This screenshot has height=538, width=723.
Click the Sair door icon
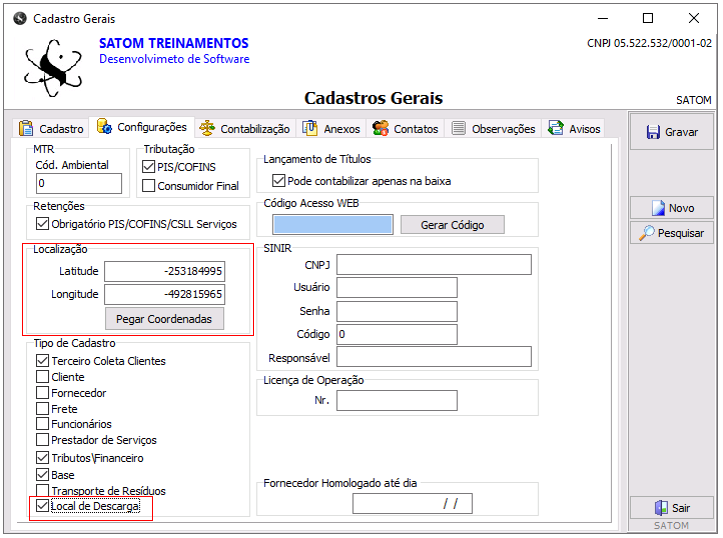(660, 508)
